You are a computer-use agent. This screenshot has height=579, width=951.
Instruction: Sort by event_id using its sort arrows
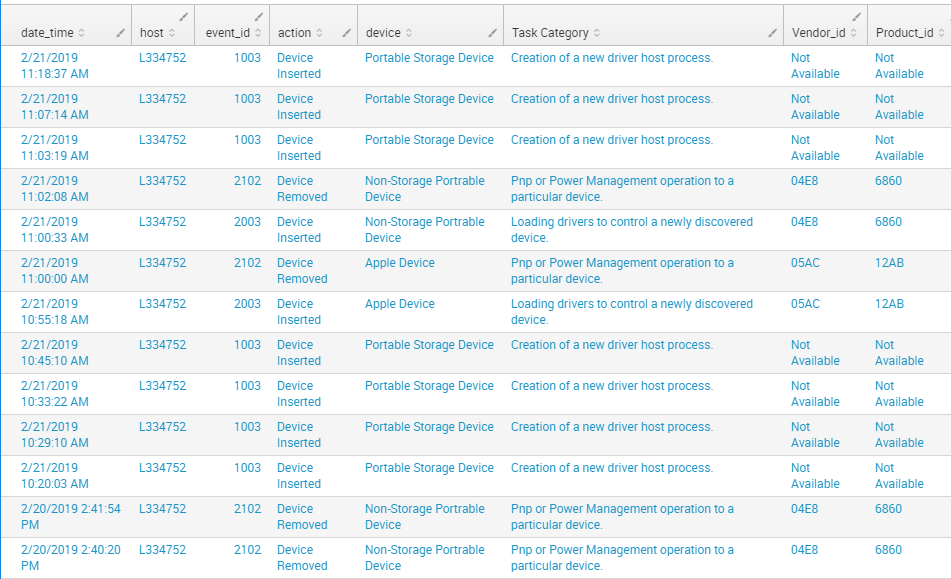[x=258, y=33]
